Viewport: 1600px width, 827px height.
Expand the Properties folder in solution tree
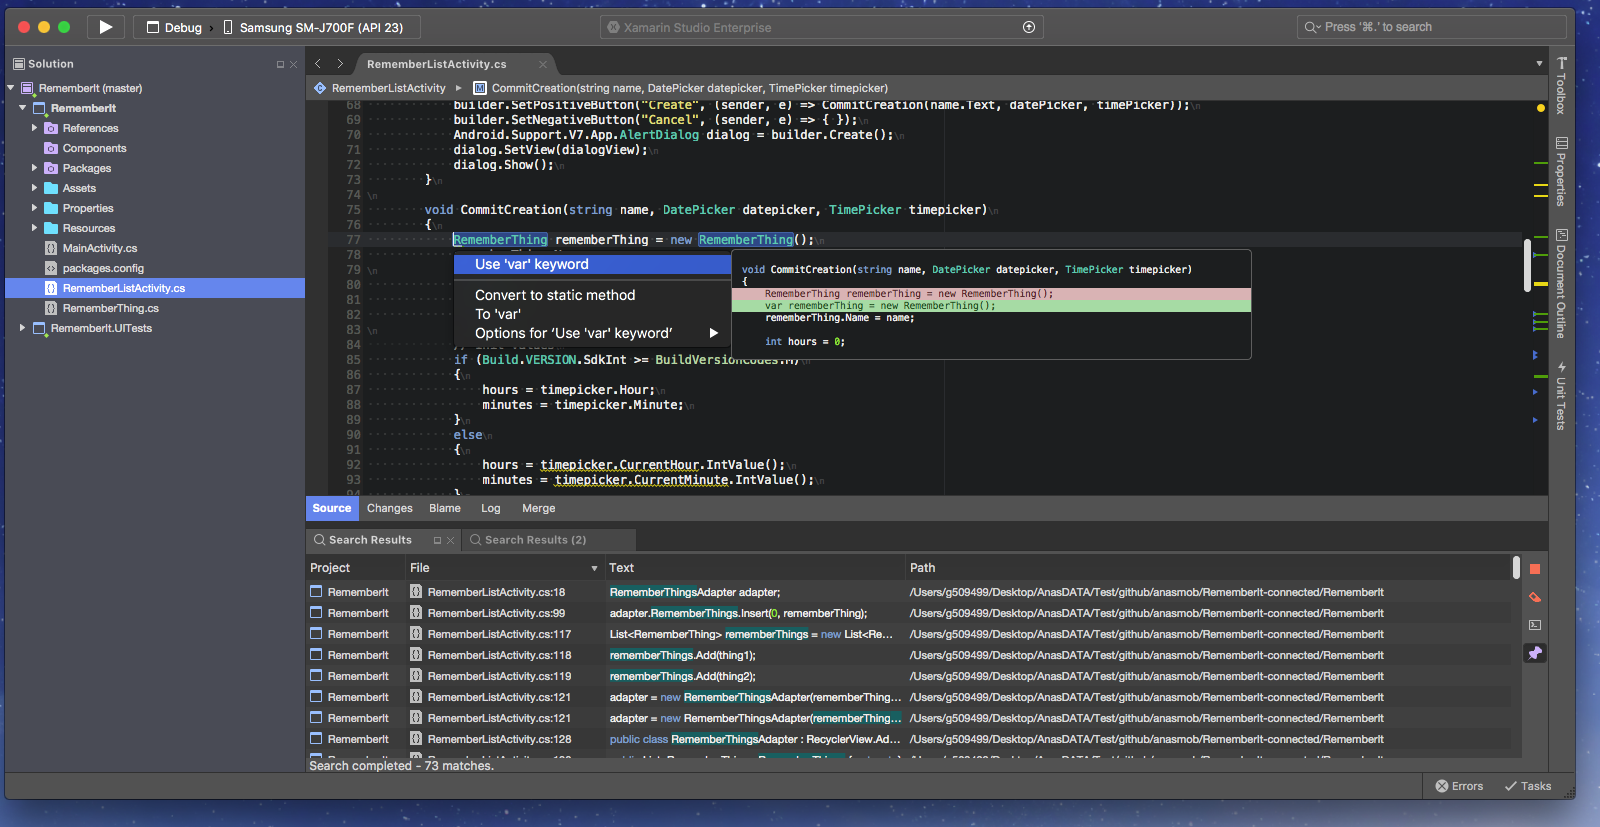(34, 208)
